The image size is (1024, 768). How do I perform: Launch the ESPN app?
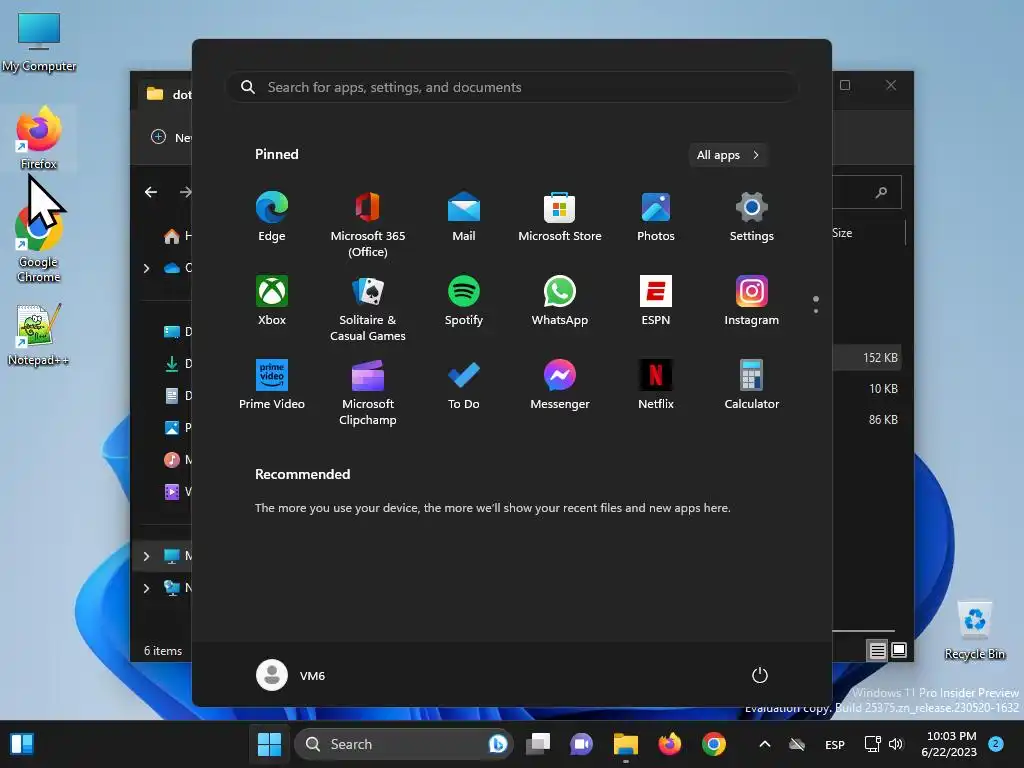point(656,300)
